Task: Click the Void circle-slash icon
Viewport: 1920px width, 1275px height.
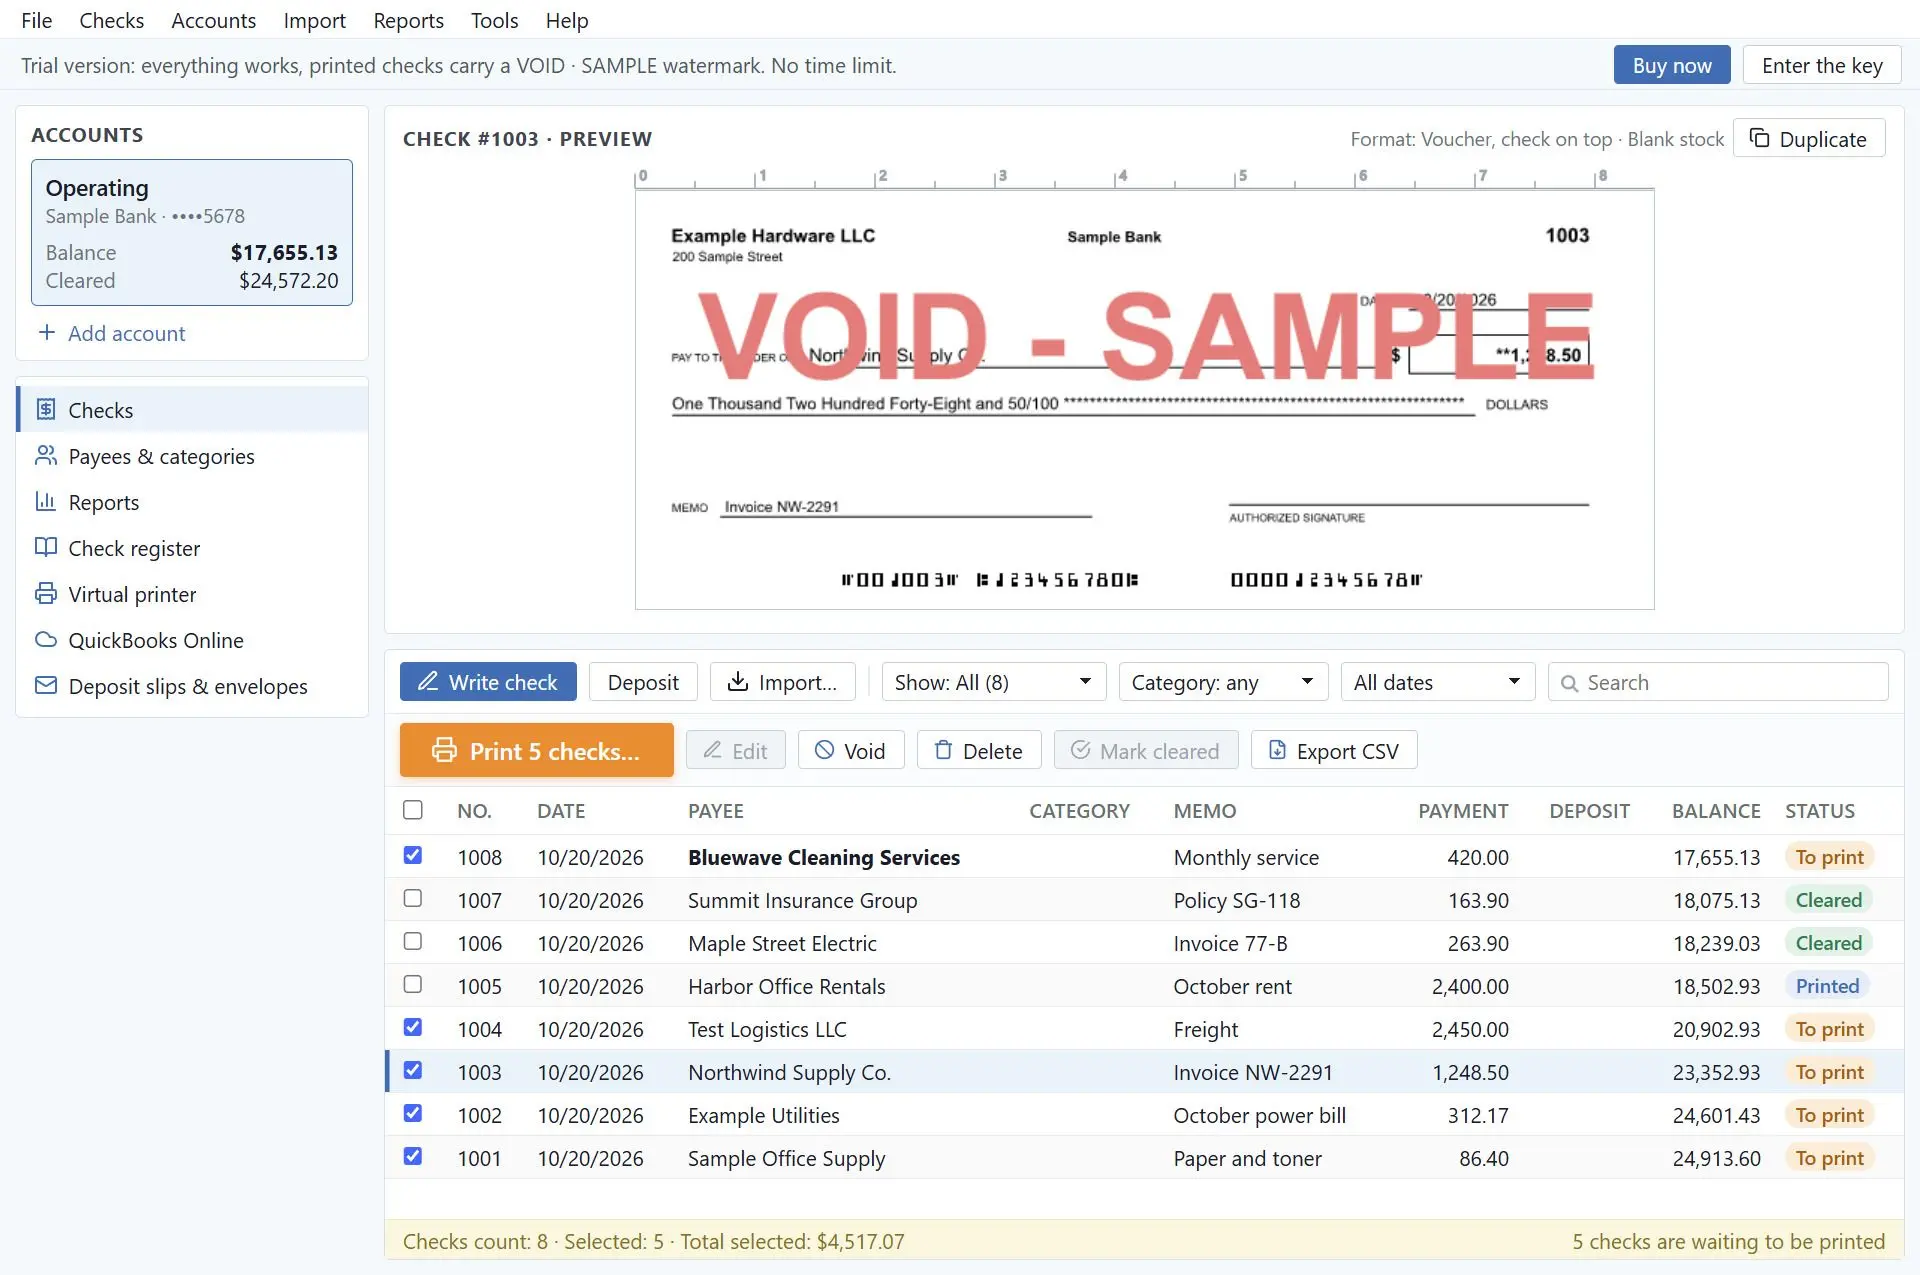Action: (x=824, y=750)
